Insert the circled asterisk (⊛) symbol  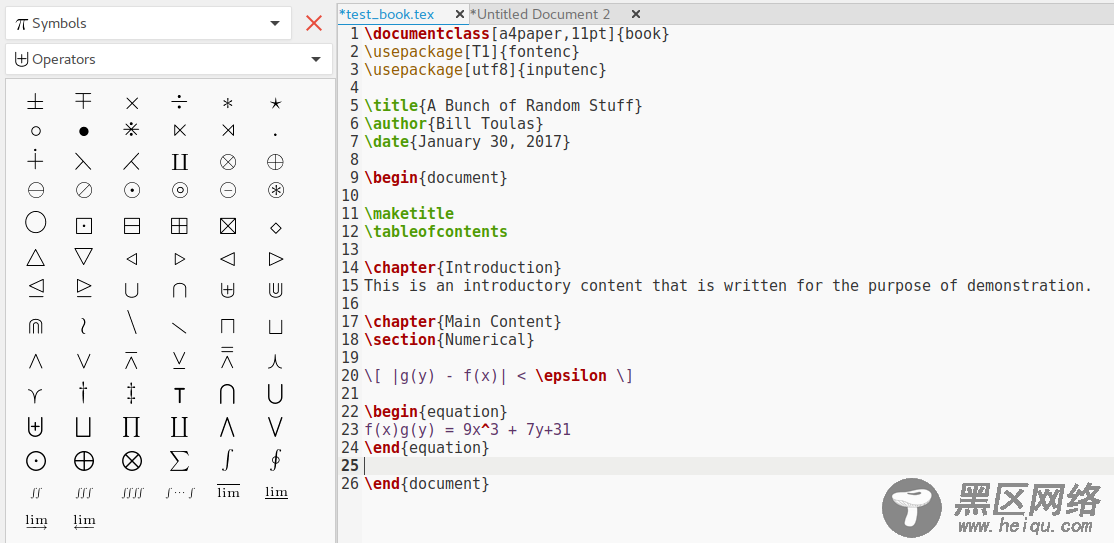(276, 190)
